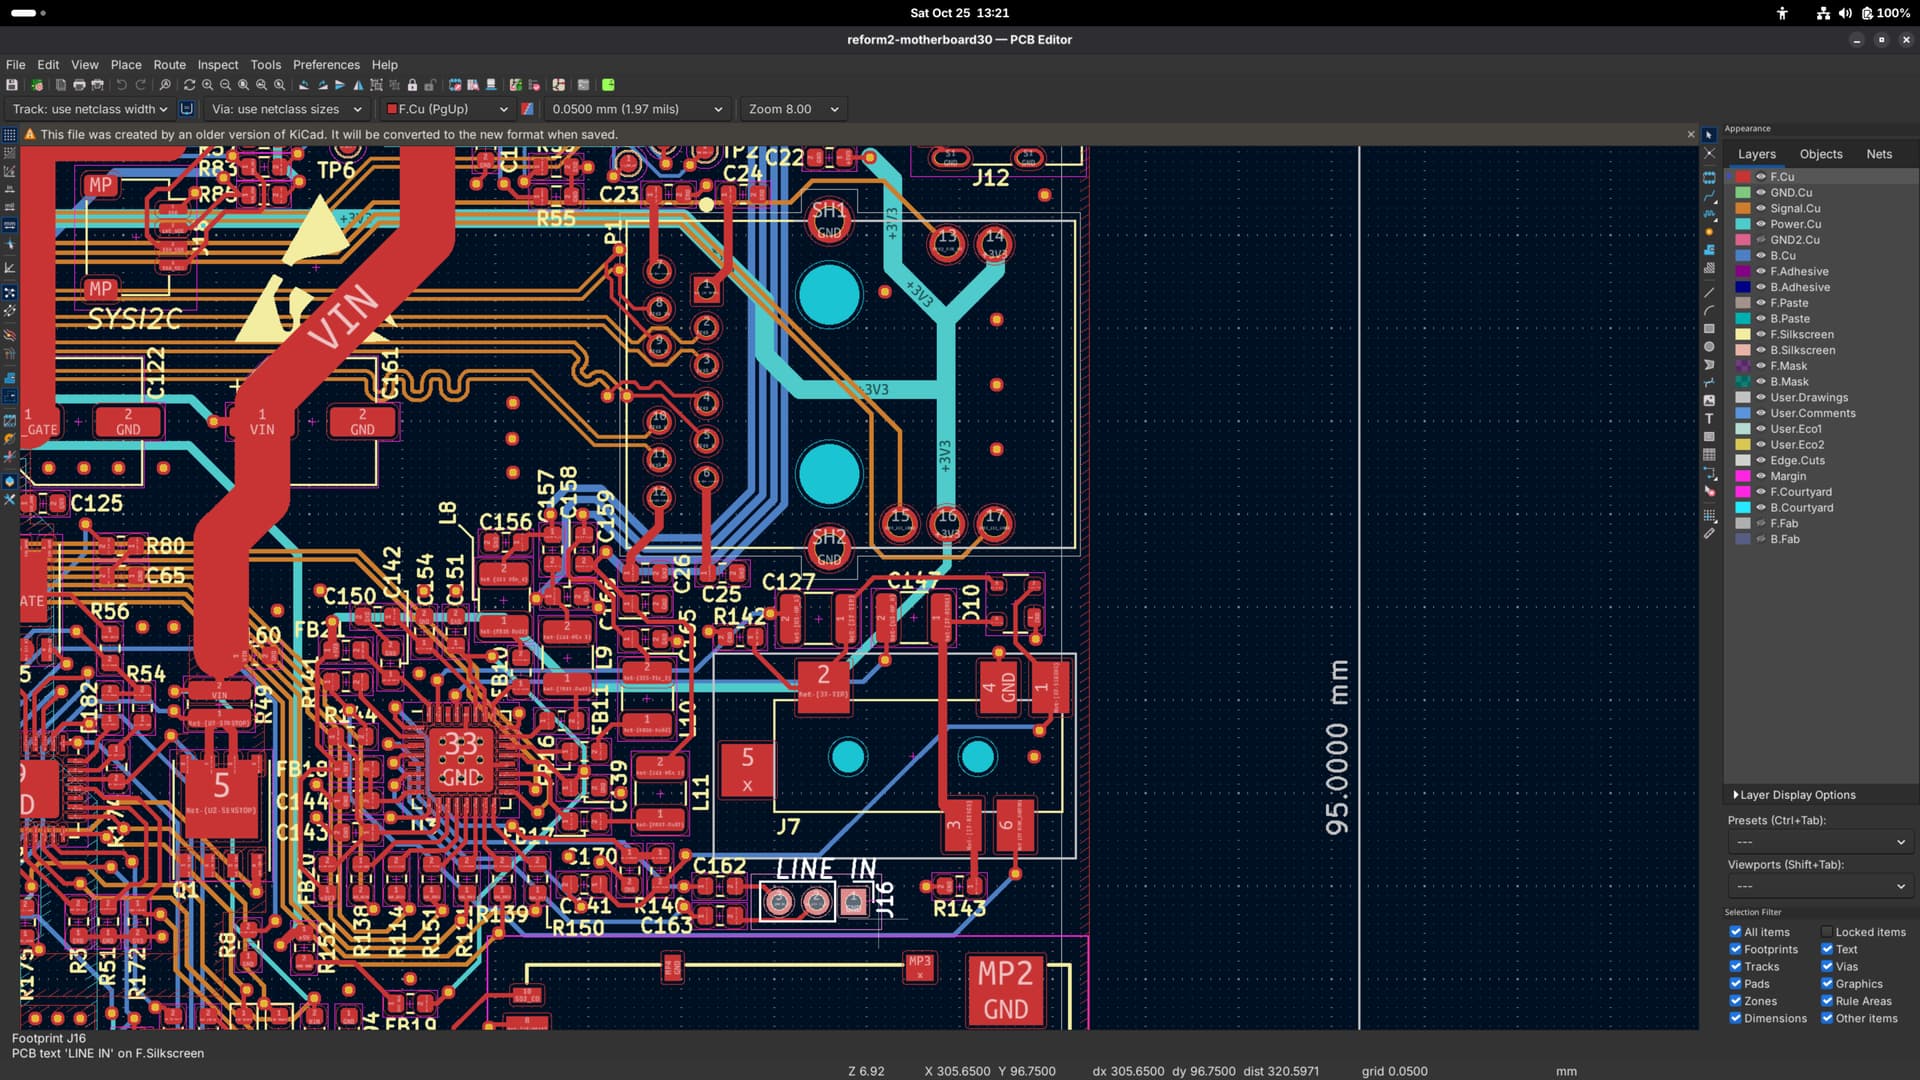
Task: Click the Zoom in icon
Action: [208, 85]
